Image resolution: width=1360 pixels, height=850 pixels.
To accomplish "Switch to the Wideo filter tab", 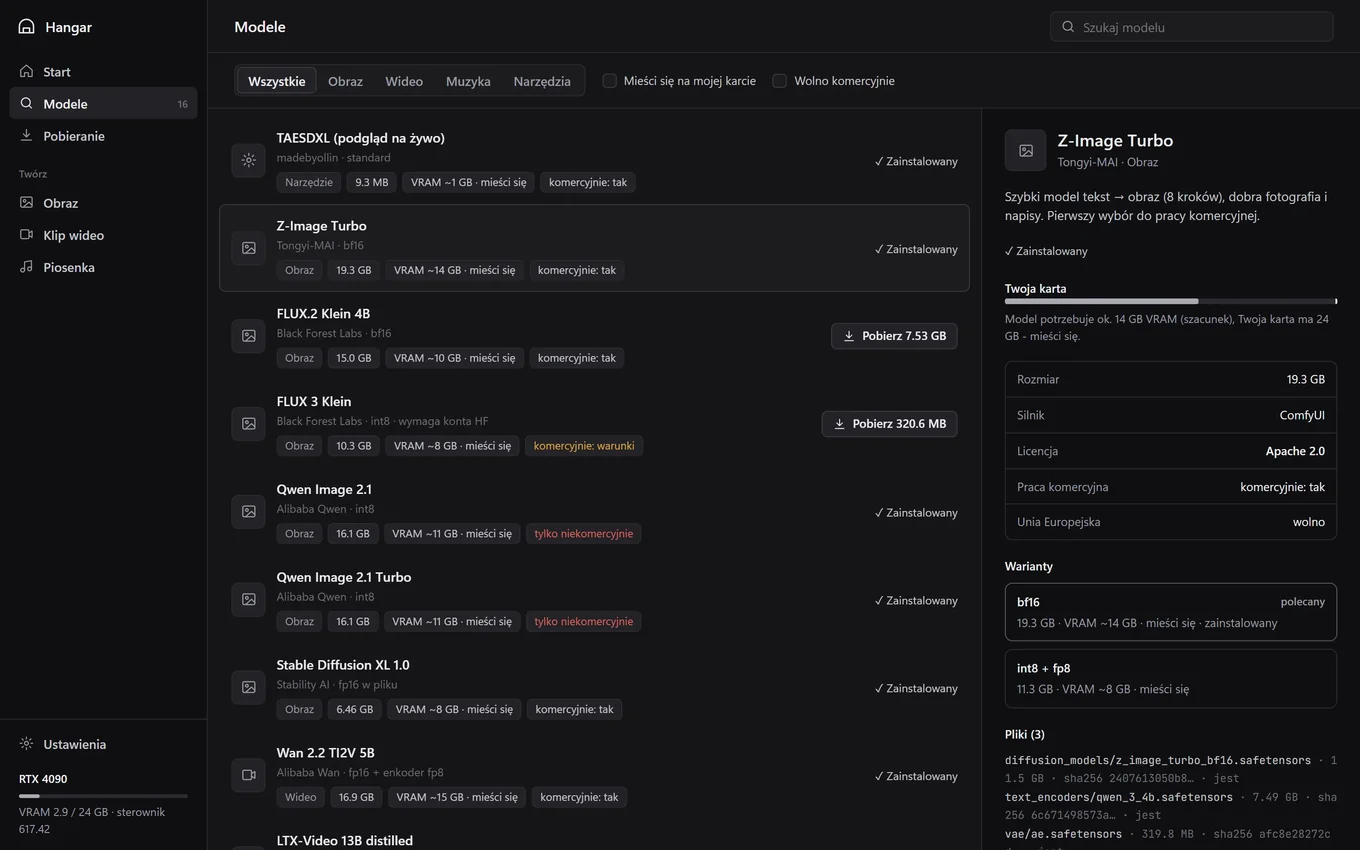I will click(404, 81).
